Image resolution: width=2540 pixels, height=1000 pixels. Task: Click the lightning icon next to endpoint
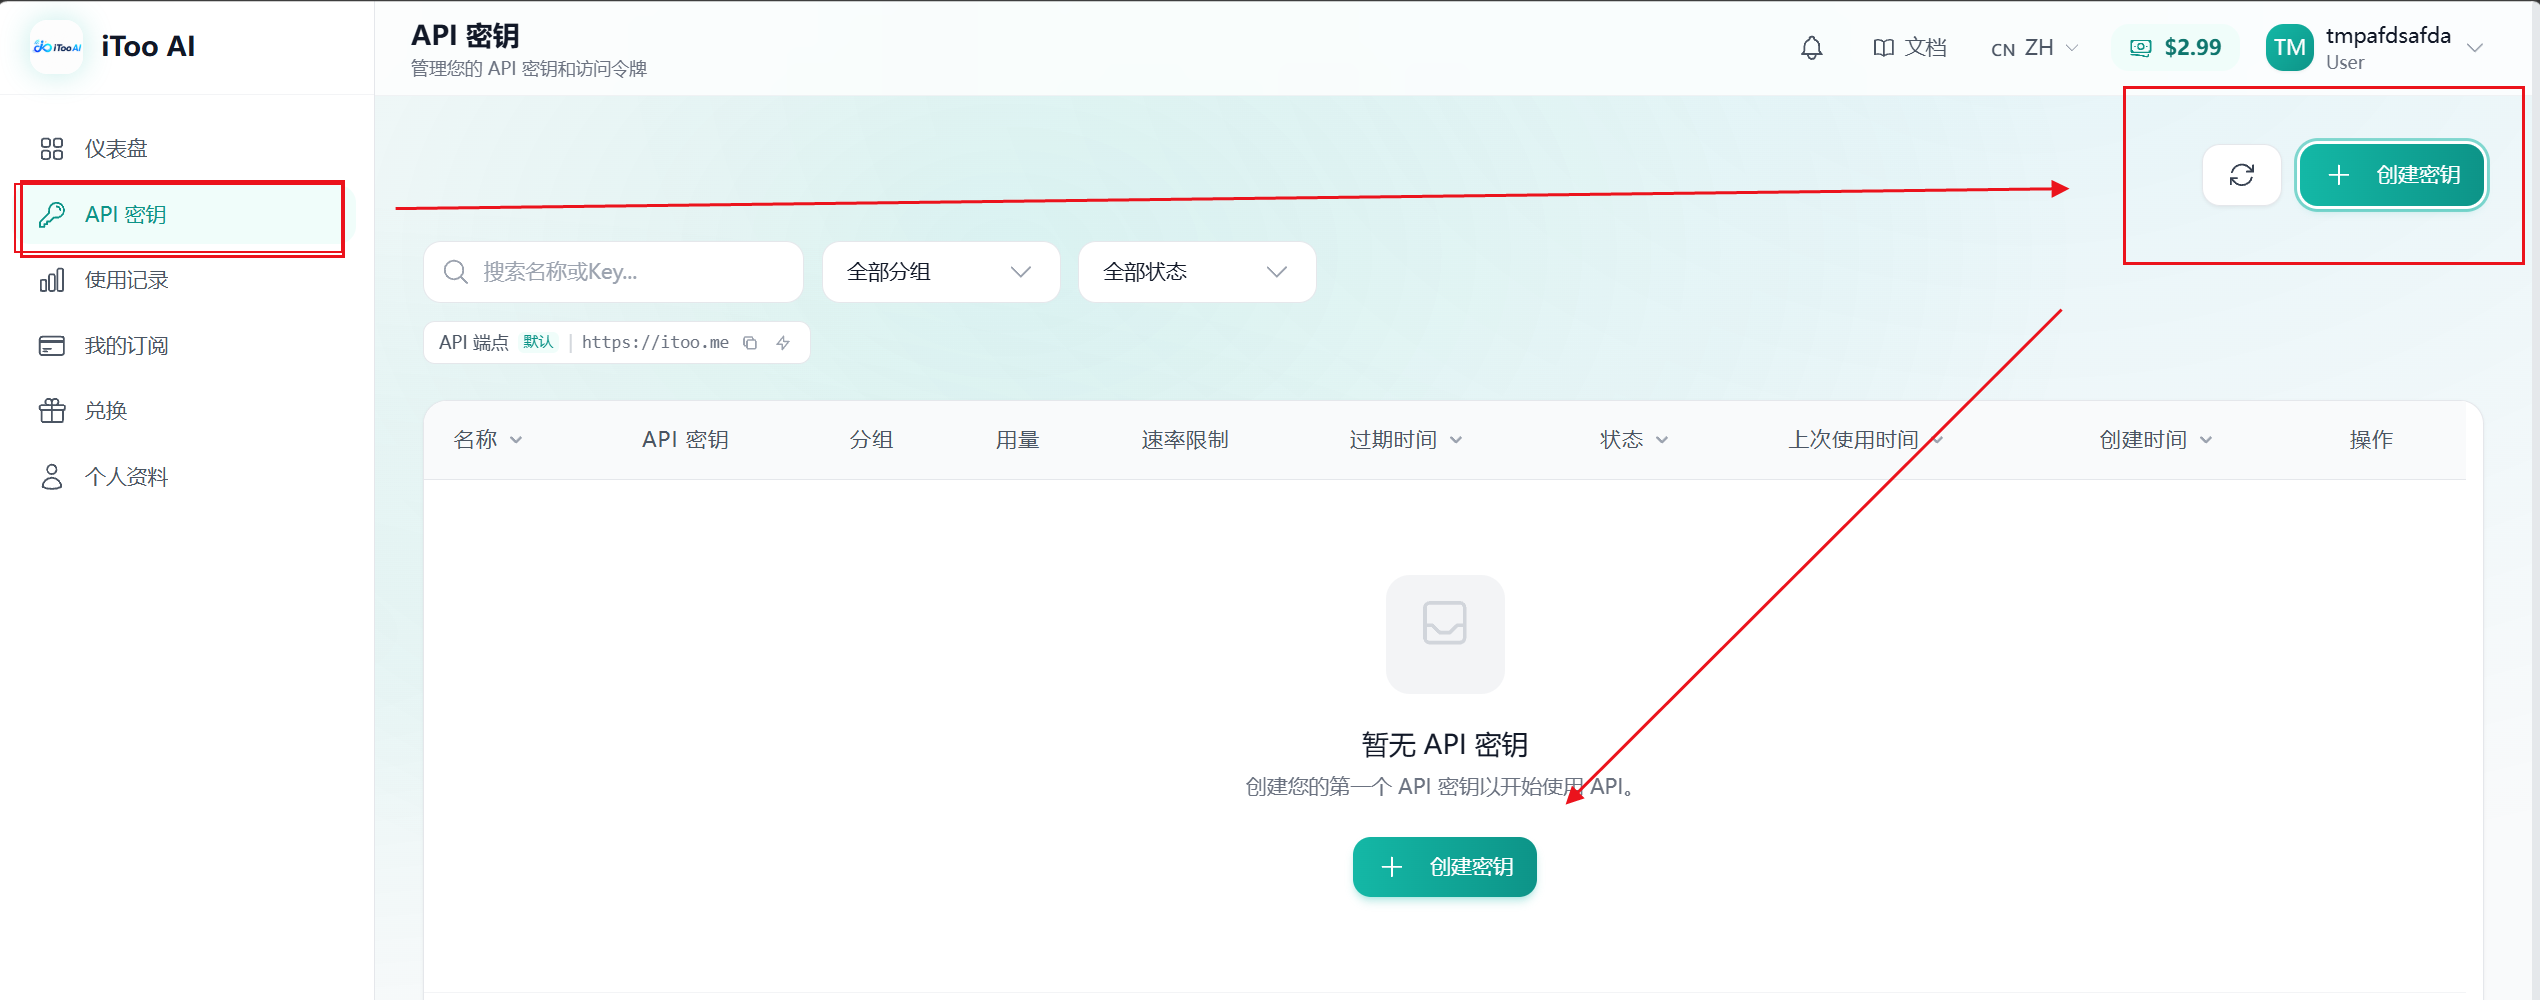point(783,343)
